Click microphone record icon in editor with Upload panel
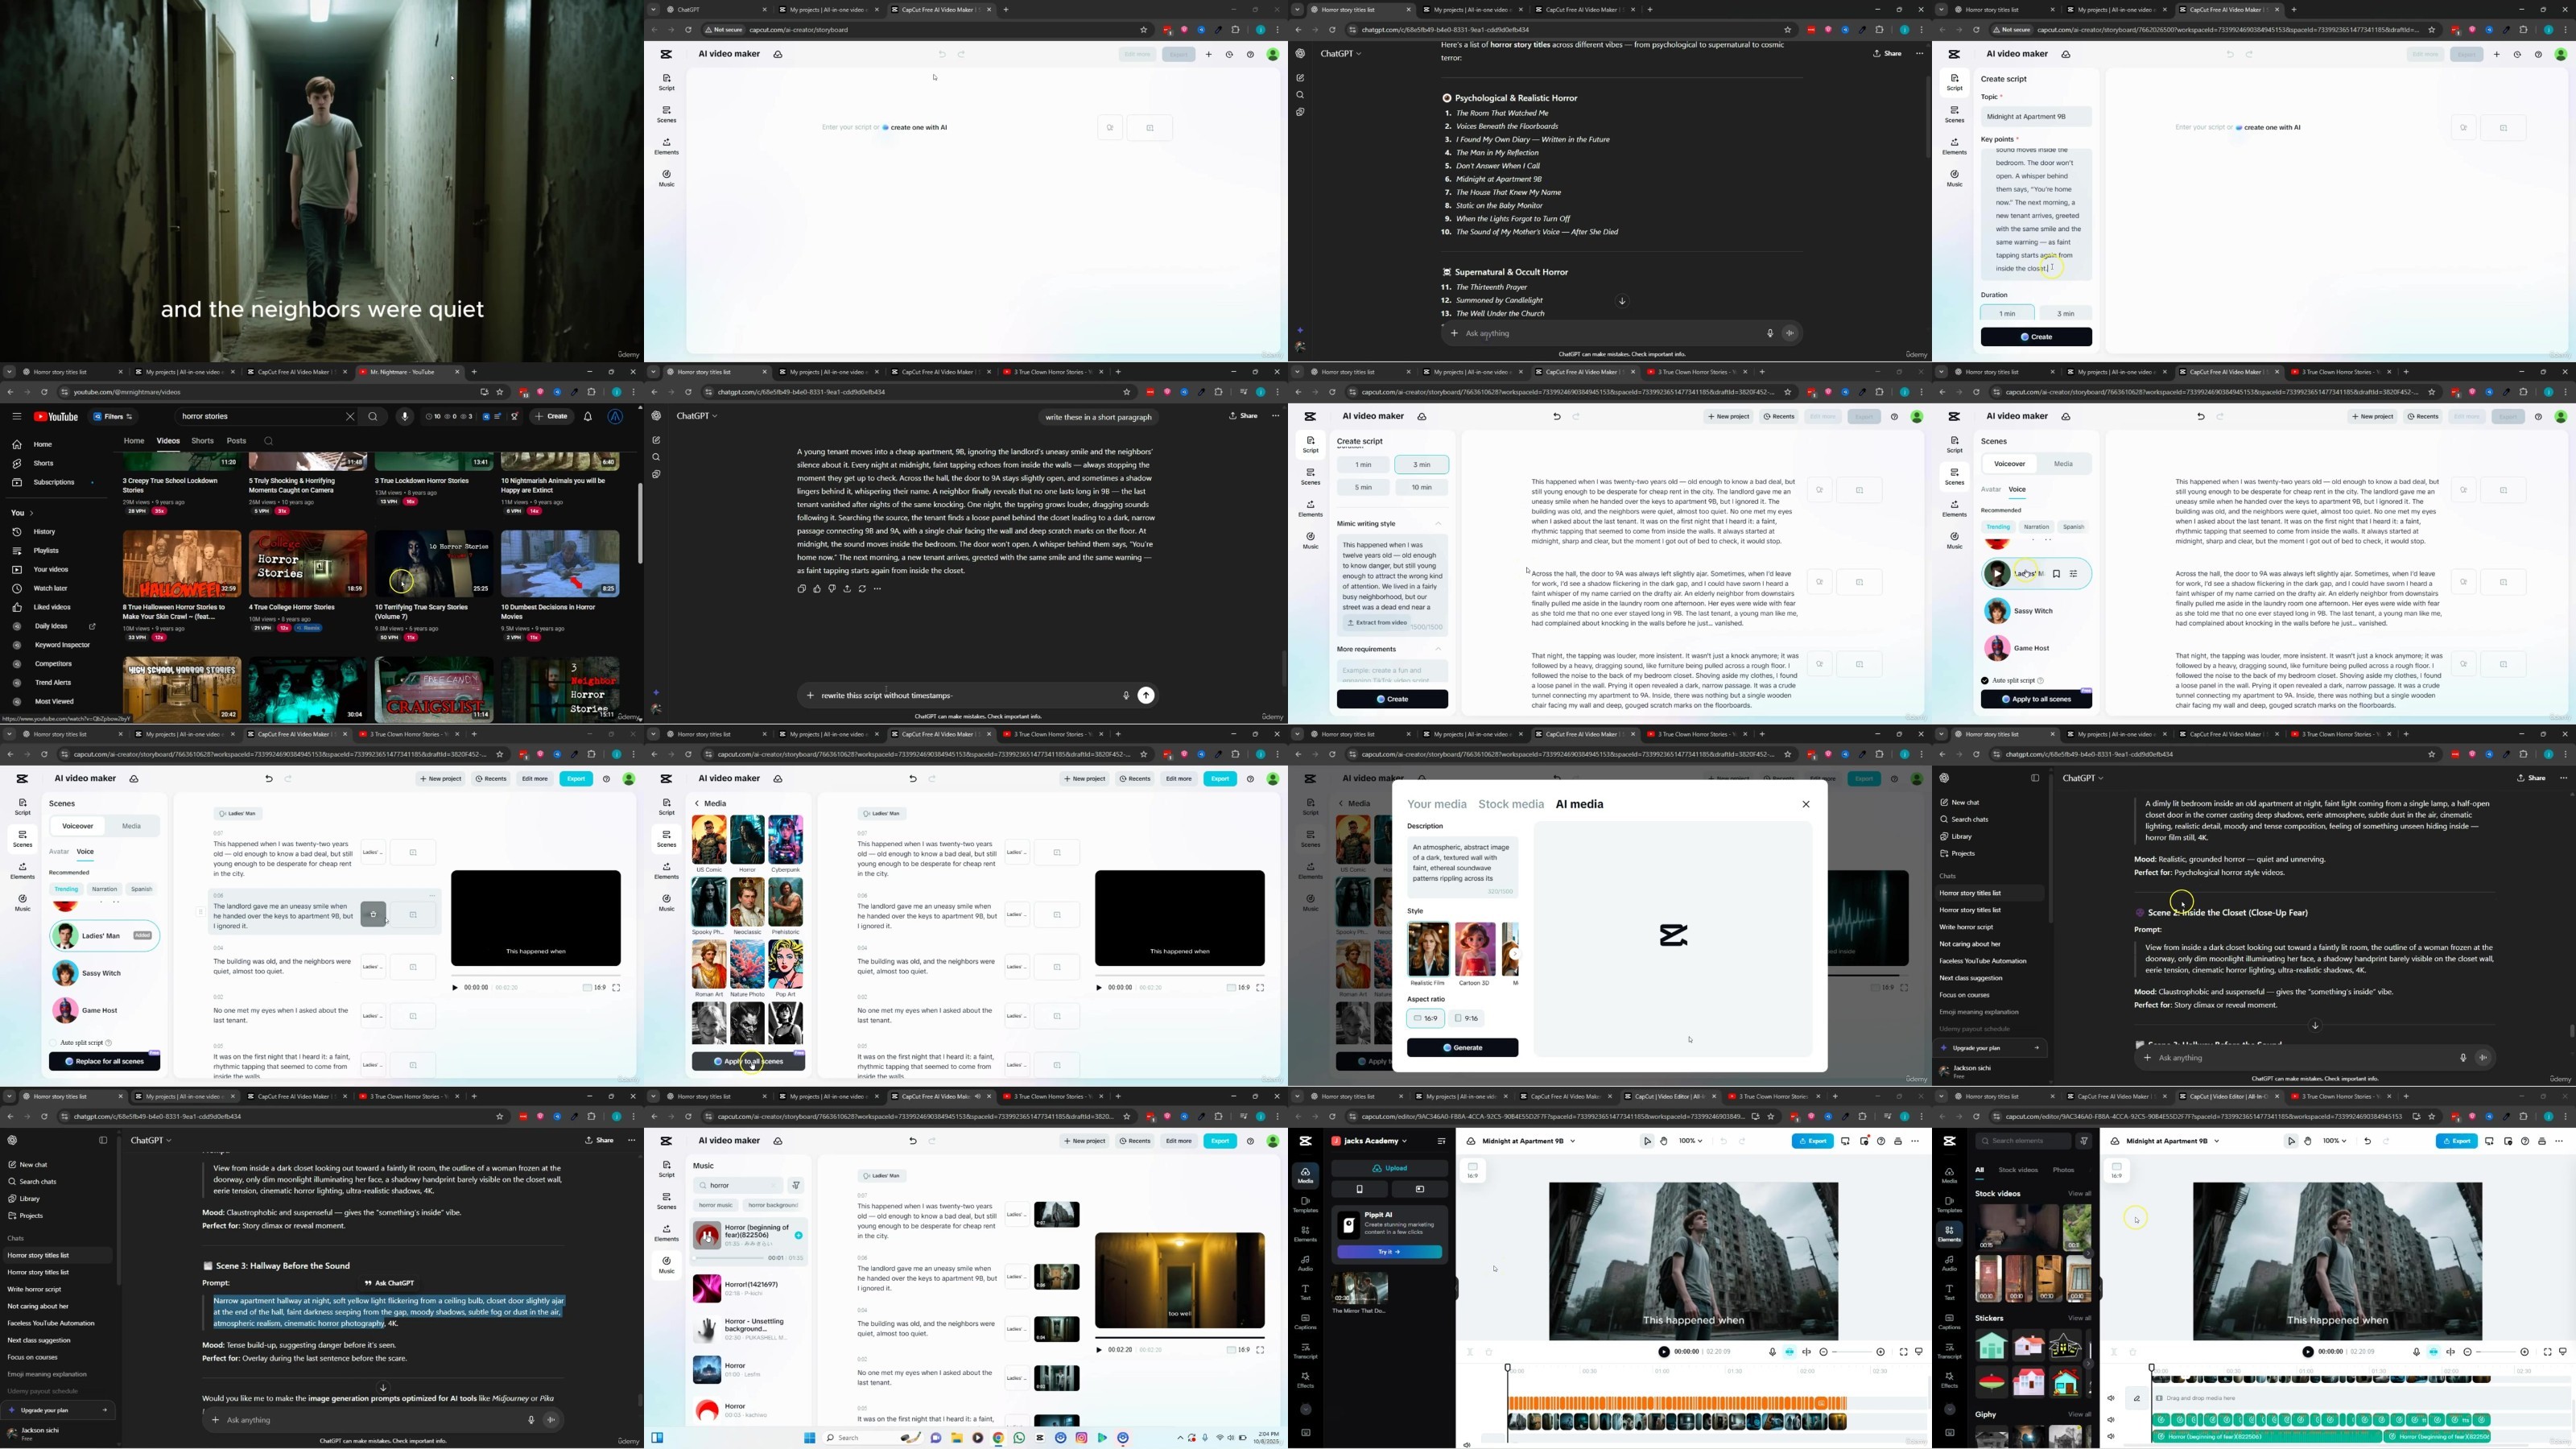 pyautogui.click(x=1772, y=1352)
